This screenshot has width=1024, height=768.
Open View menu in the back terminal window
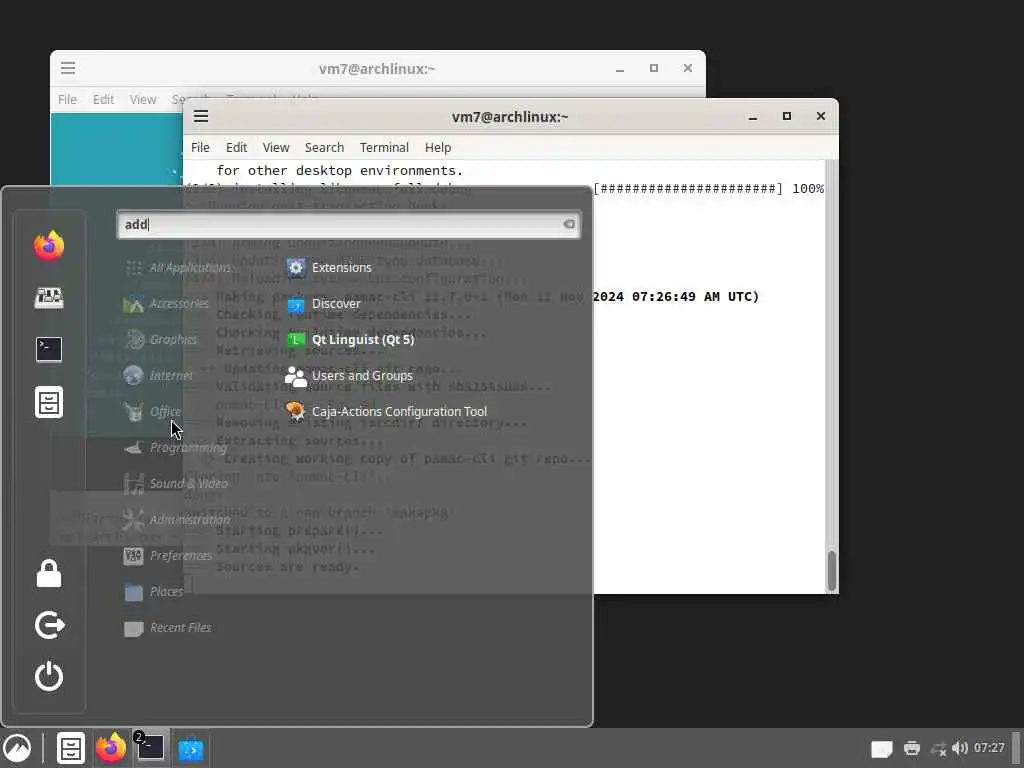pos(142,99)
